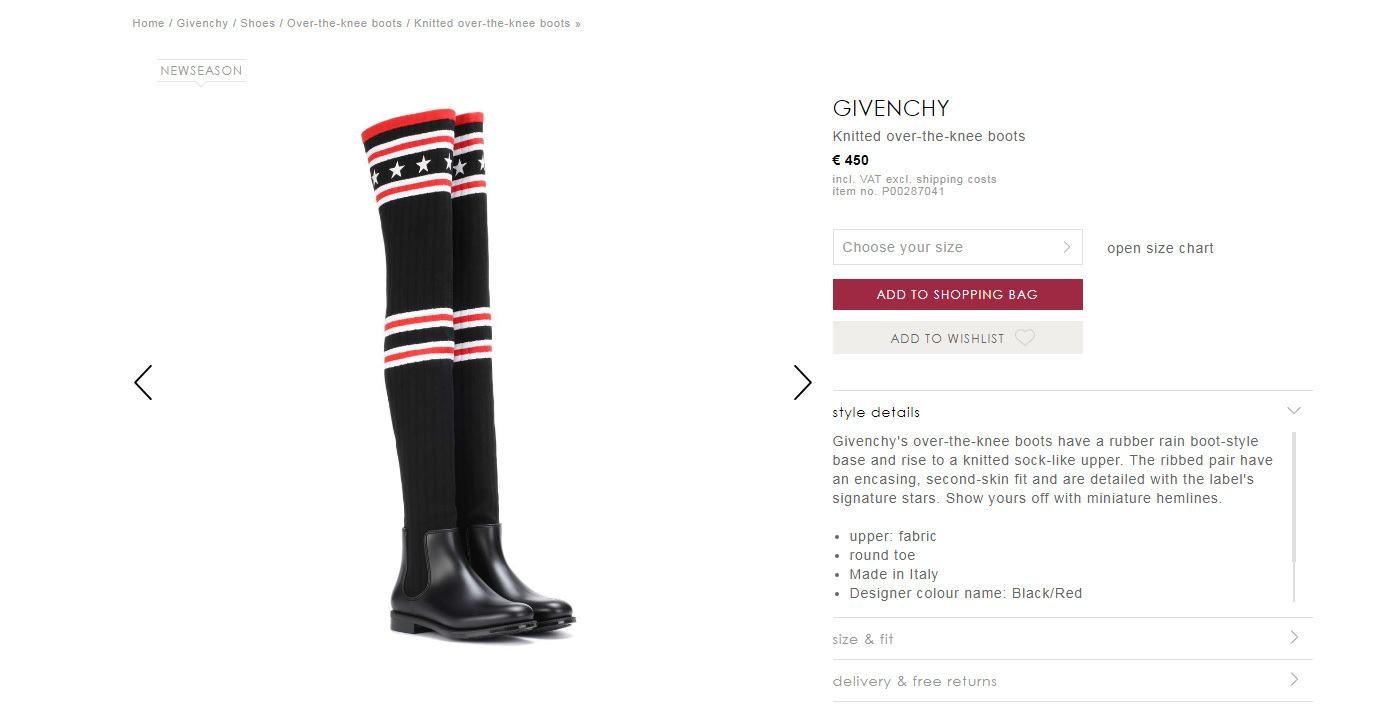Image resolution: width=1397 pixels, height=707 pixels.
Task: Click the delivery & free returns arrow
Action: coord(1294,679)
